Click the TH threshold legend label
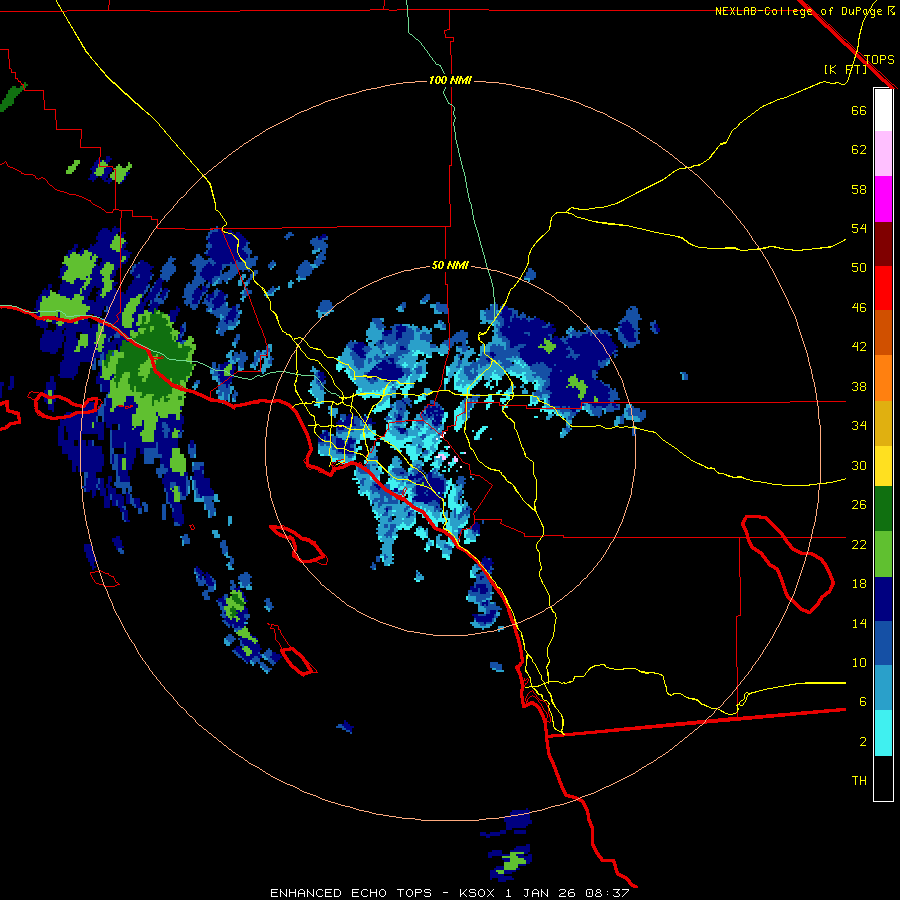Viewport: 900px width, 900px height. (x=859, y=781)
